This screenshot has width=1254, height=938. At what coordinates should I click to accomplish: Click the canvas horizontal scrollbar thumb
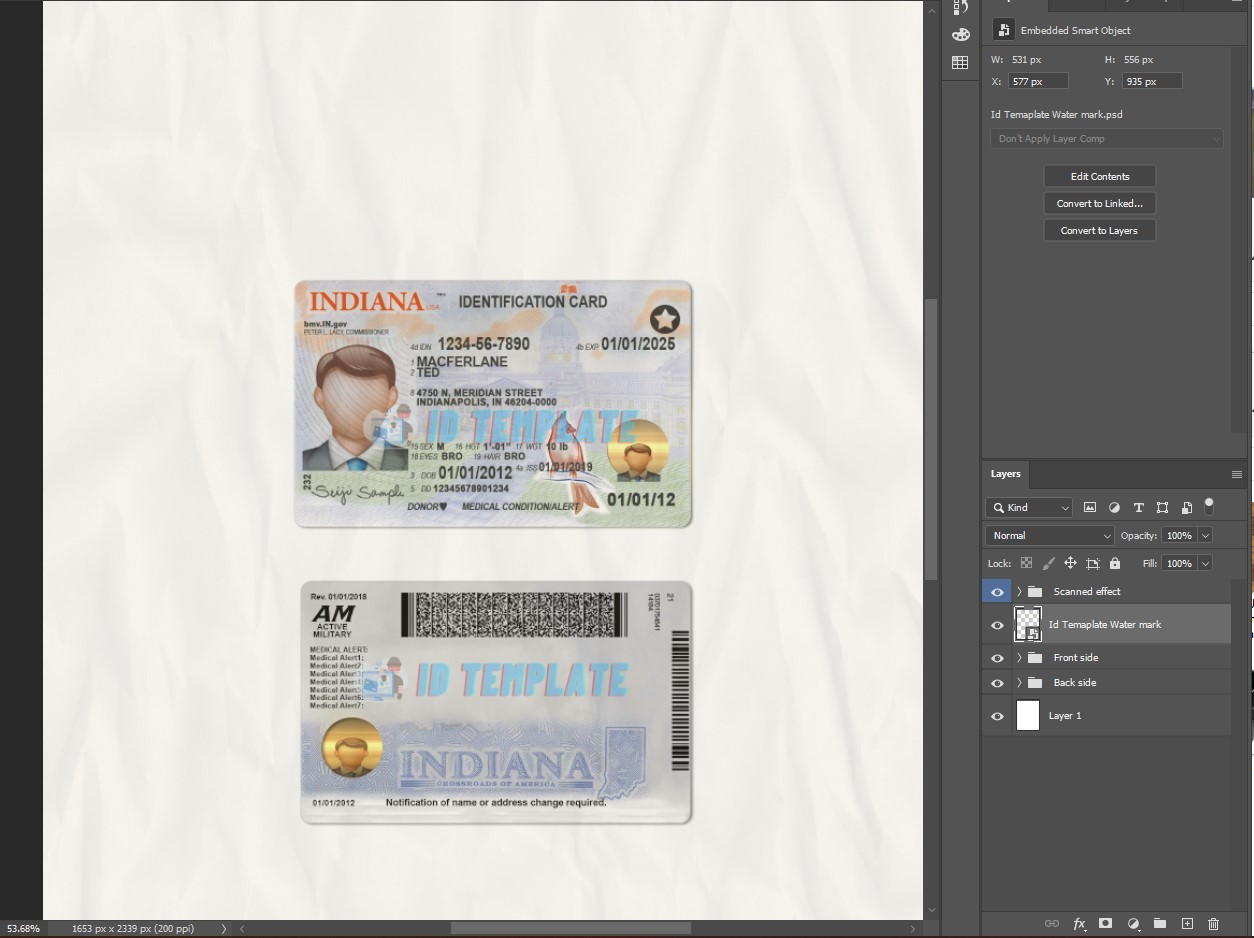pyautogui.click(x=571, y=929)
